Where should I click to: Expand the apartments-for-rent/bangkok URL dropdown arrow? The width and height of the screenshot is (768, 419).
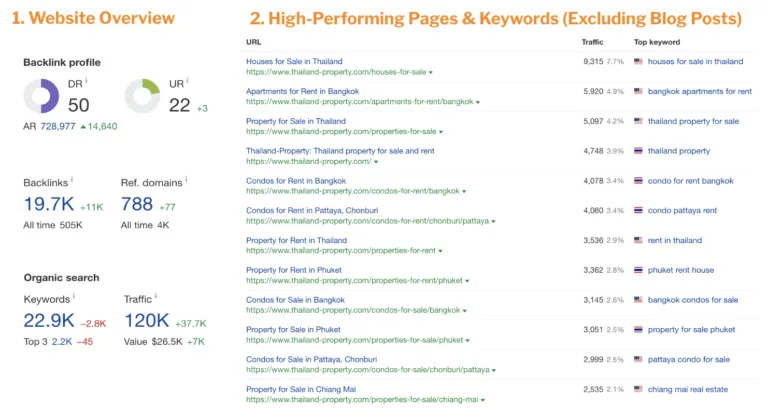478,102
